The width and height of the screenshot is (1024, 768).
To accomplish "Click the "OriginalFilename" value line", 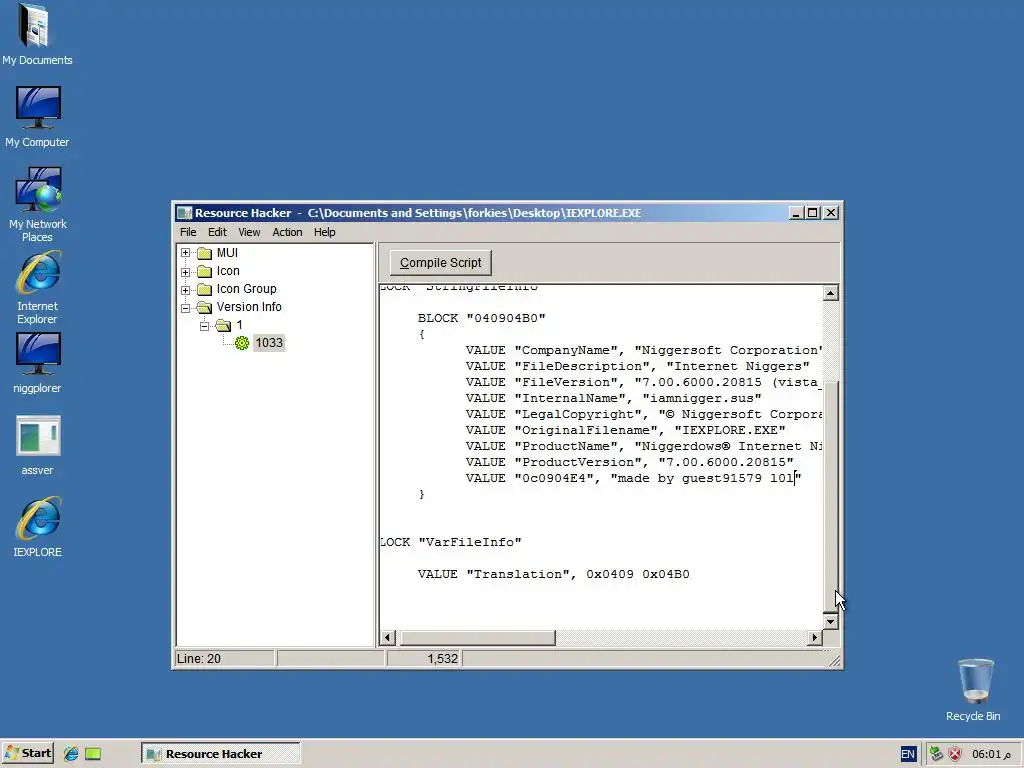I will pyautogui.click(x=625, y=430).
